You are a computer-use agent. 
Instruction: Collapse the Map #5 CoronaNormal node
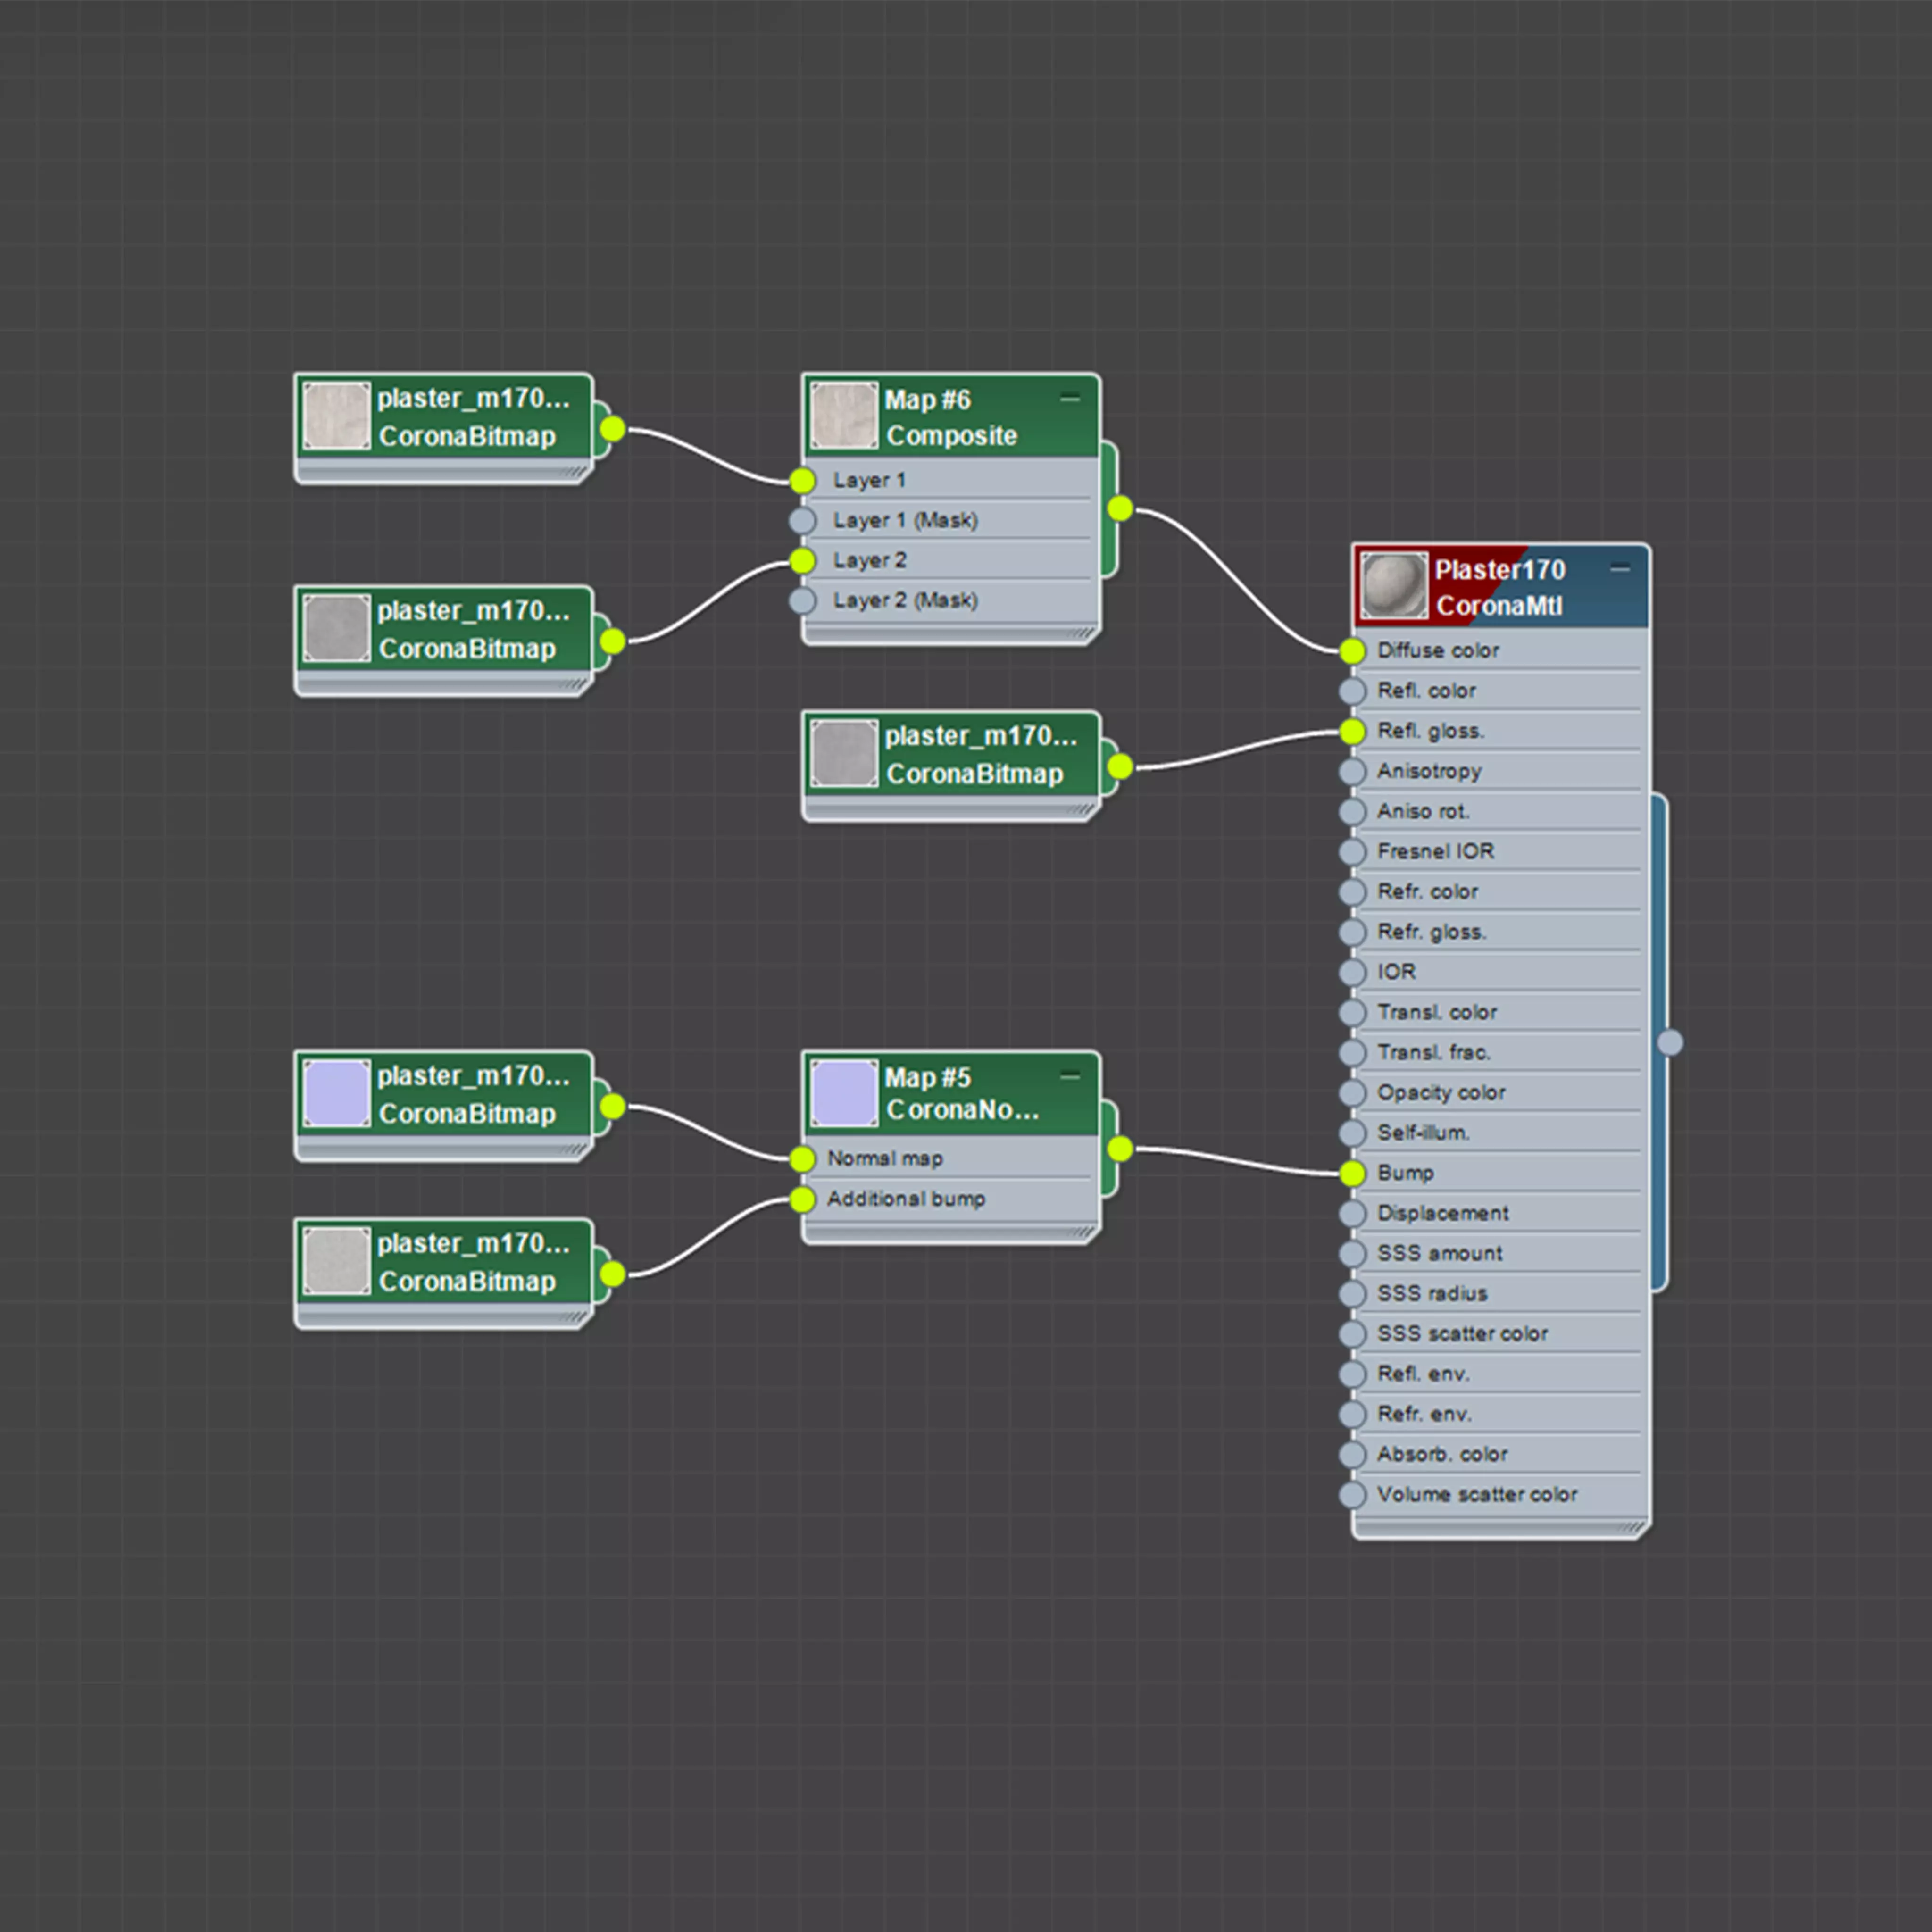[x=1069, y=1075]
